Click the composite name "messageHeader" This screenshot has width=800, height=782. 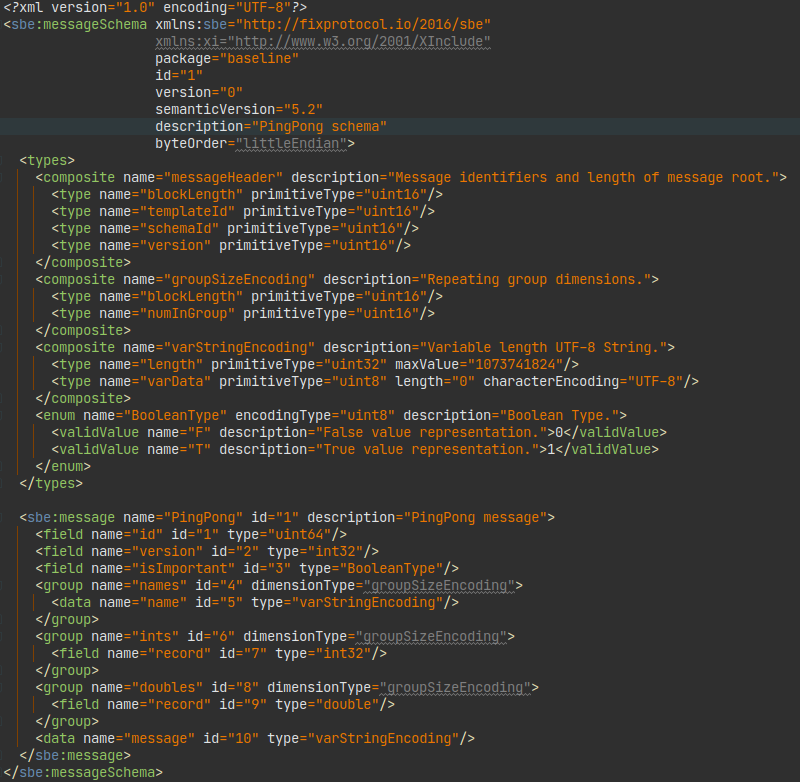click(x=223, y=178)
